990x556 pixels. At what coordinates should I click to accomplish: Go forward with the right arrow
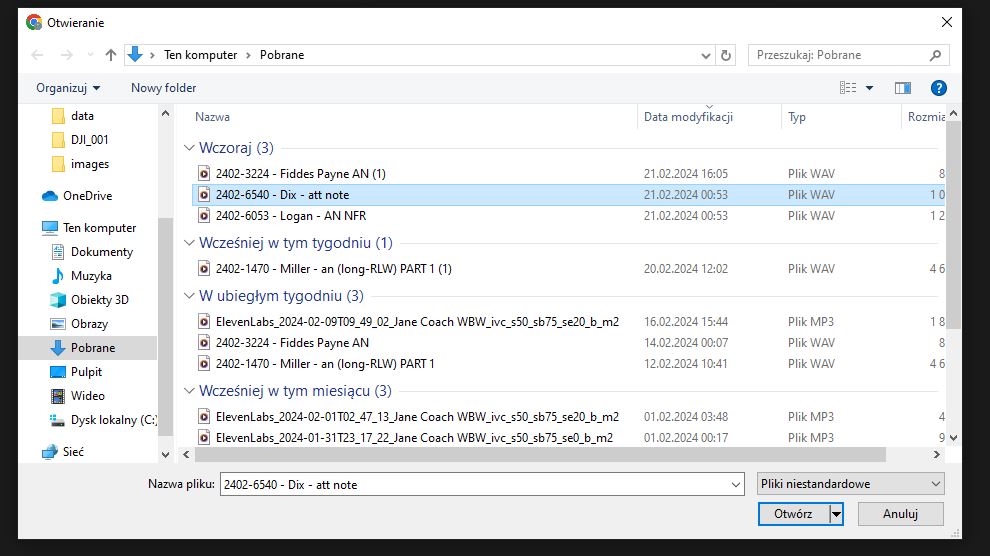[66, 55]
